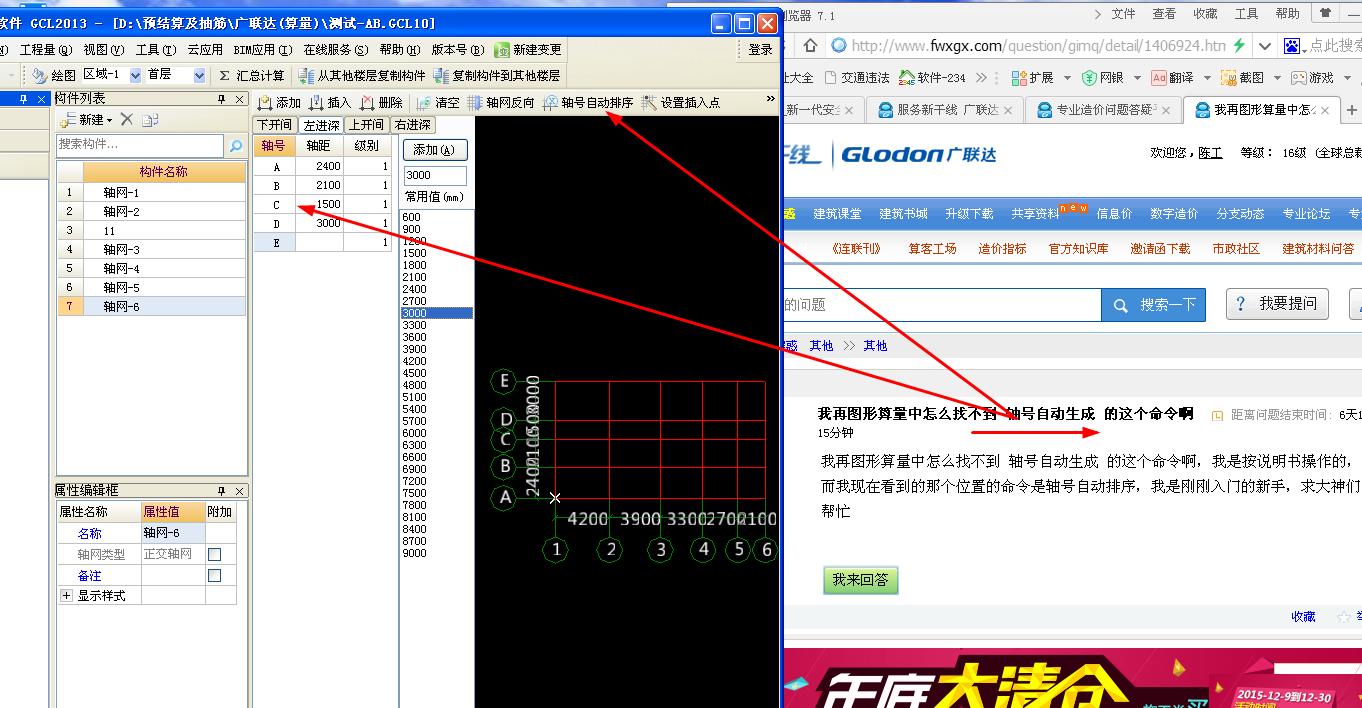Click the 添加 (add) axis toolbar icon

pyautogui.click(x=265, y=102)
